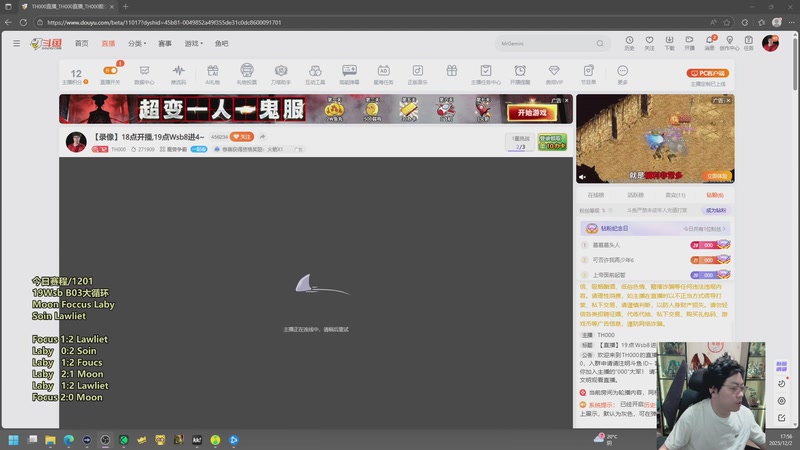The width and height of the screenshot is (800, 450).
Task: Open the 开播提醒 alarm clock icon
Action: pos(520,74)
